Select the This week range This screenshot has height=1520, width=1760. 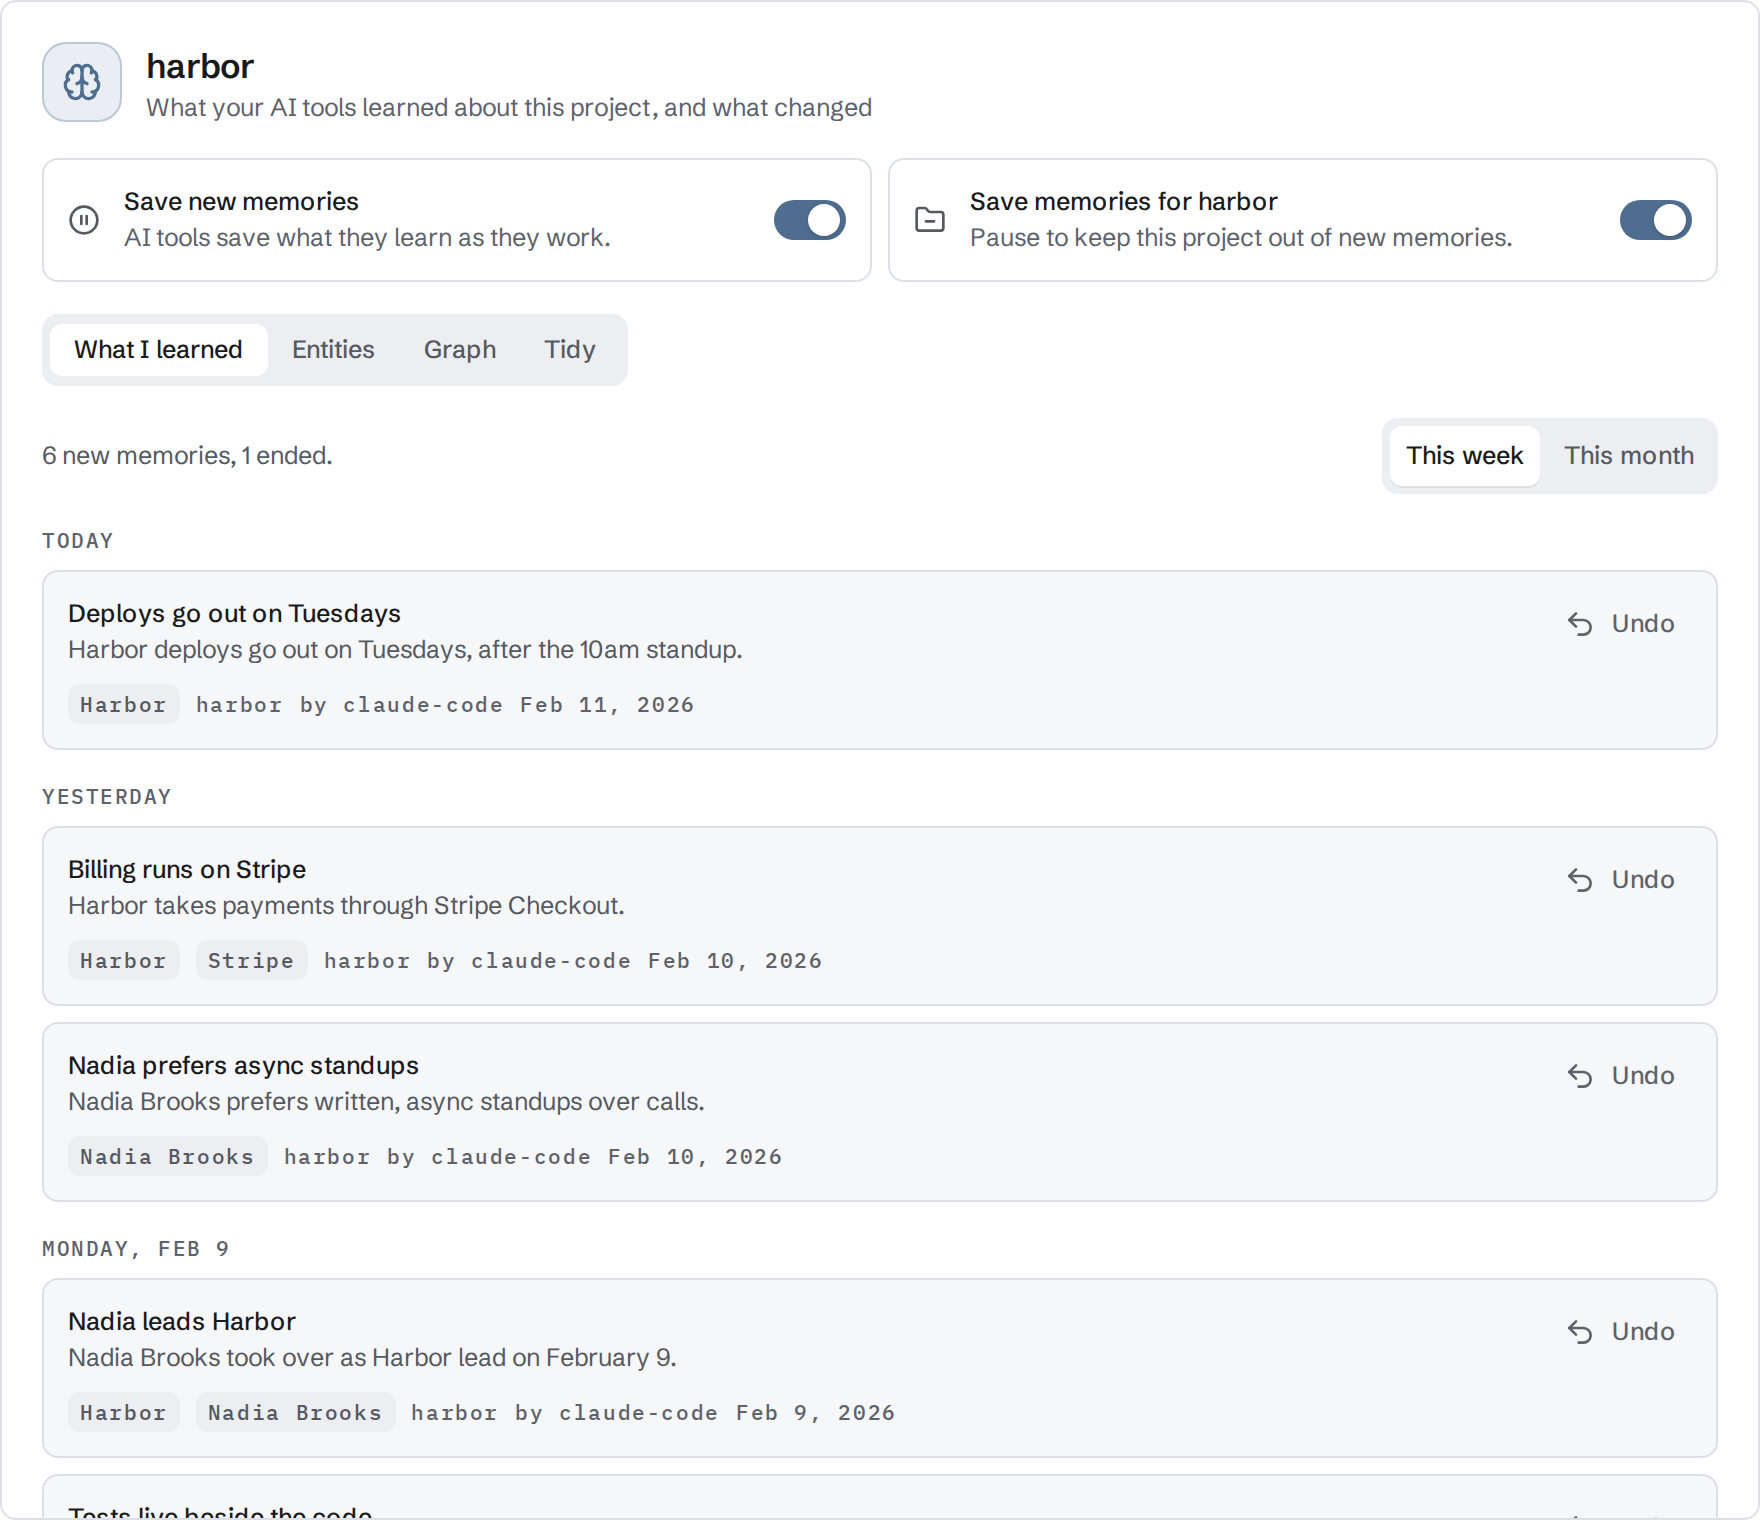click(x=1465, y=456)
